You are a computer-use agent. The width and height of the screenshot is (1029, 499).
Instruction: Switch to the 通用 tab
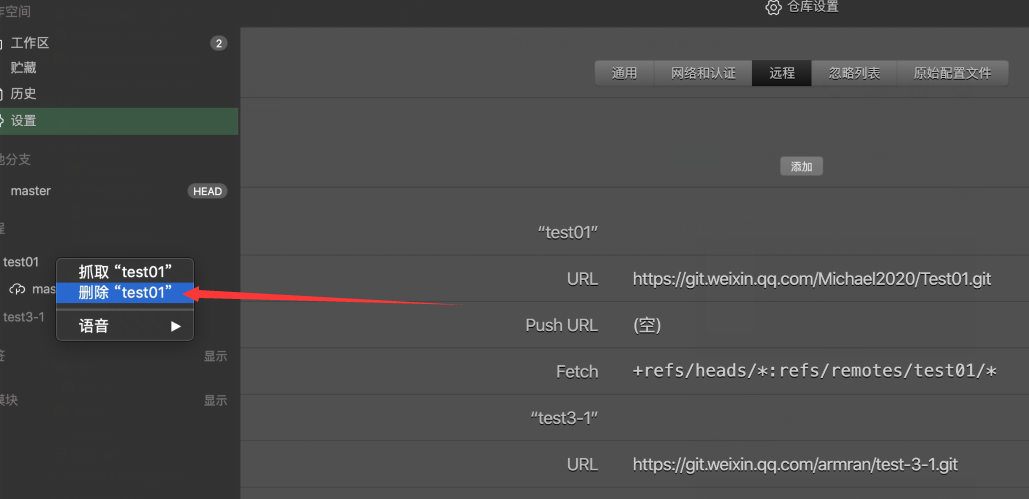click(x=625, y=73)
